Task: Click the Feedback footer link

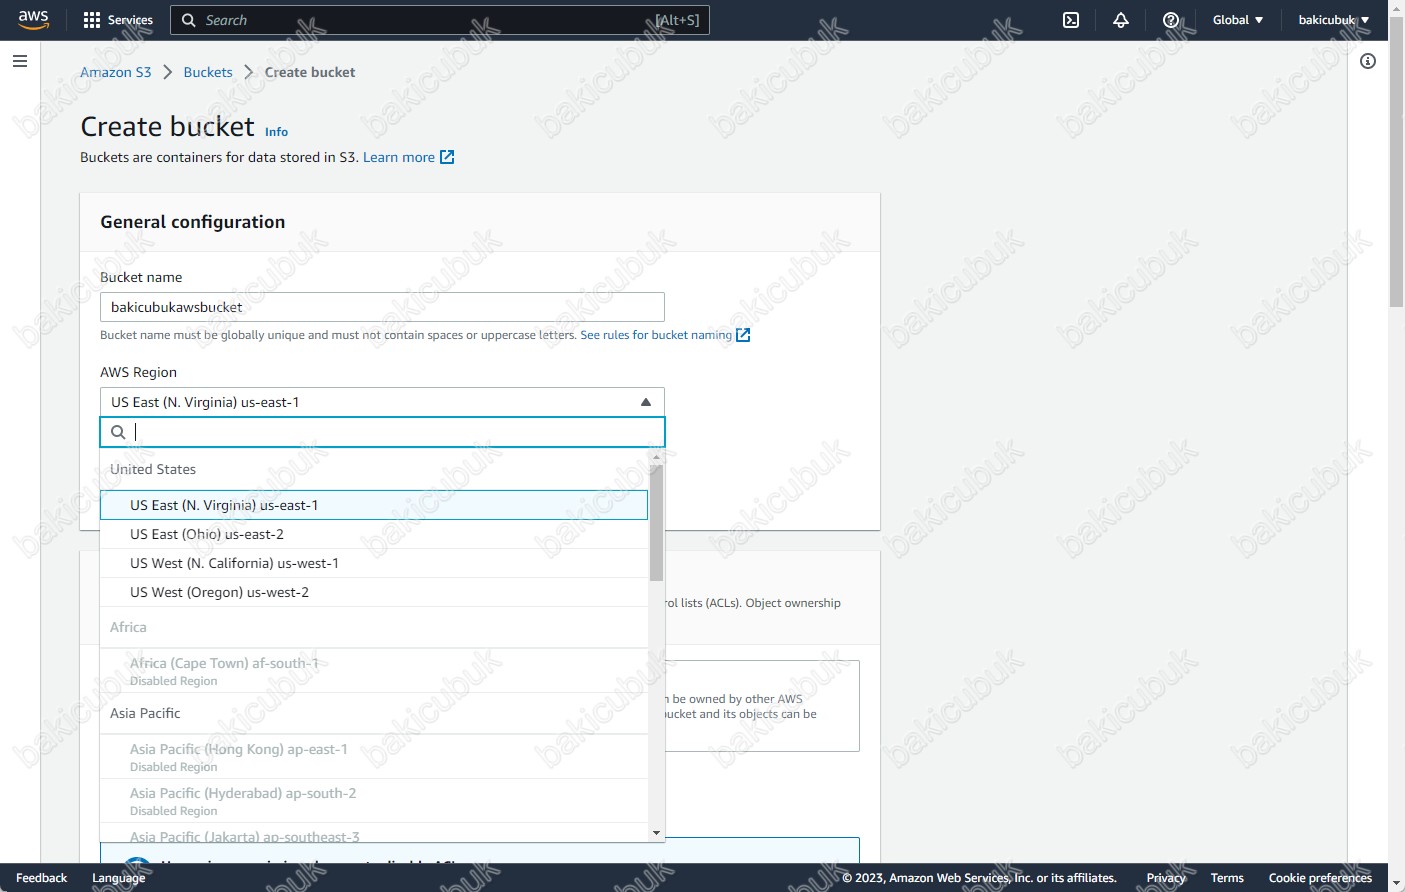Action: click(x=42, y=878)
